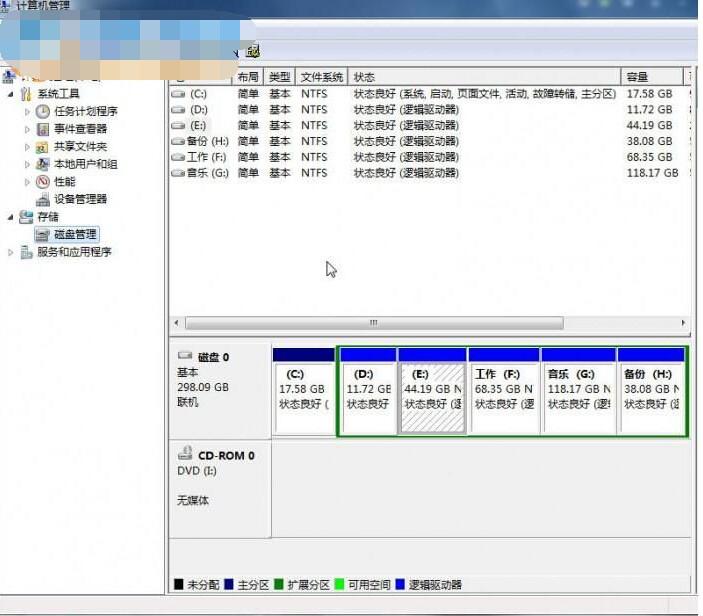
Task: Expand the 任务计划程序 node
Action: (27, 112)
